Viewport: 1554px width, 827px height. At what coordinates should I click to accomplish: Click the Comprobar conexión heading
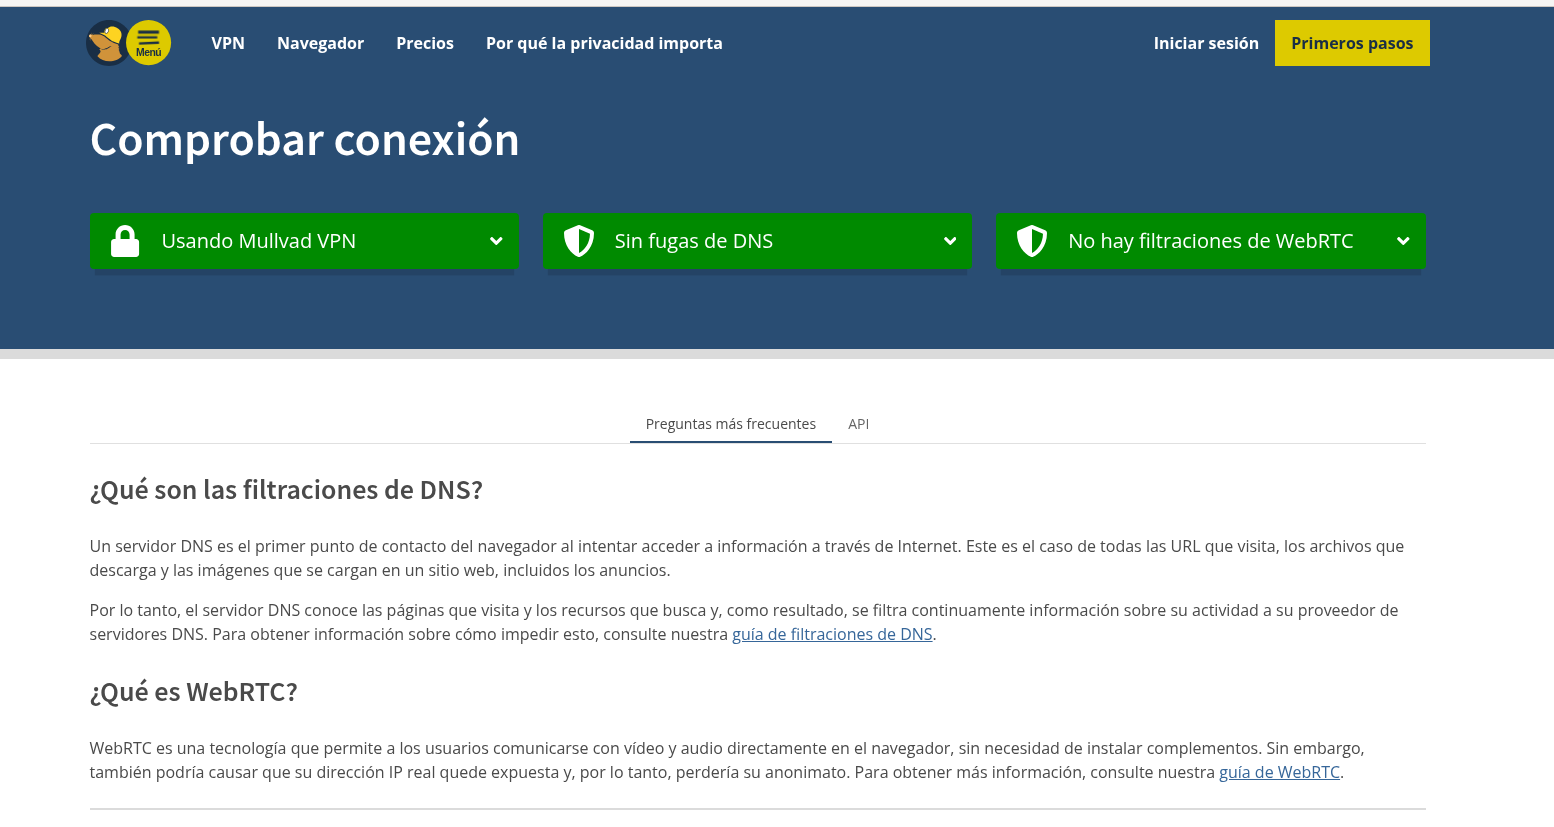[305, 140]
